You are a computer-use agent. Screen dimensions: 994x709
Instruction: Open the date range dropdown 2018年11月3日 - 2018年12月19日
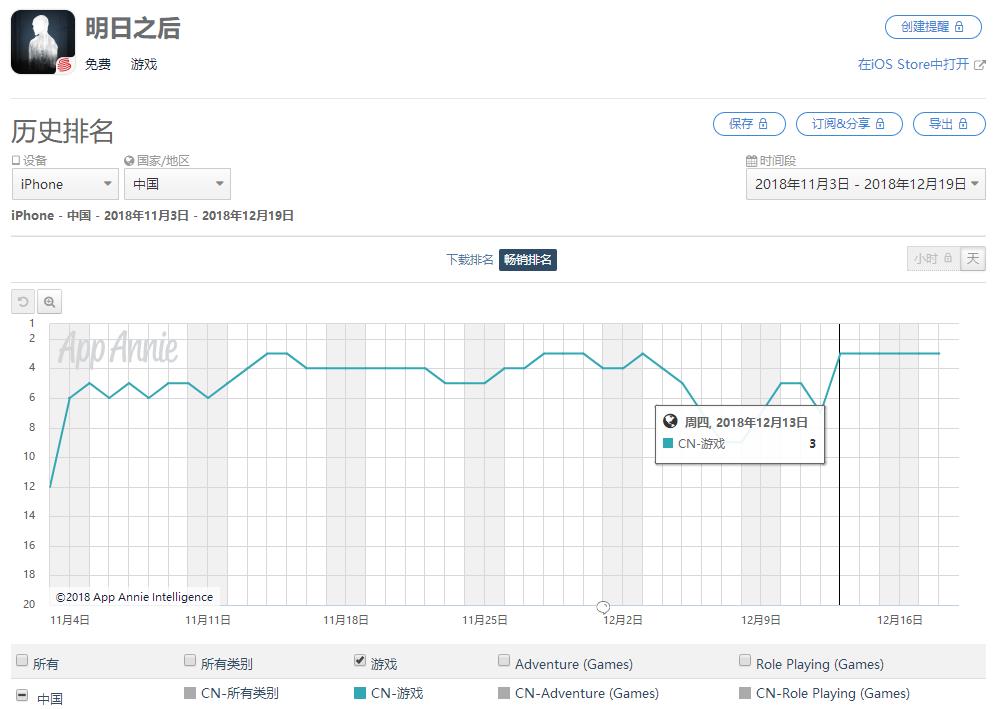click(866, 185)
